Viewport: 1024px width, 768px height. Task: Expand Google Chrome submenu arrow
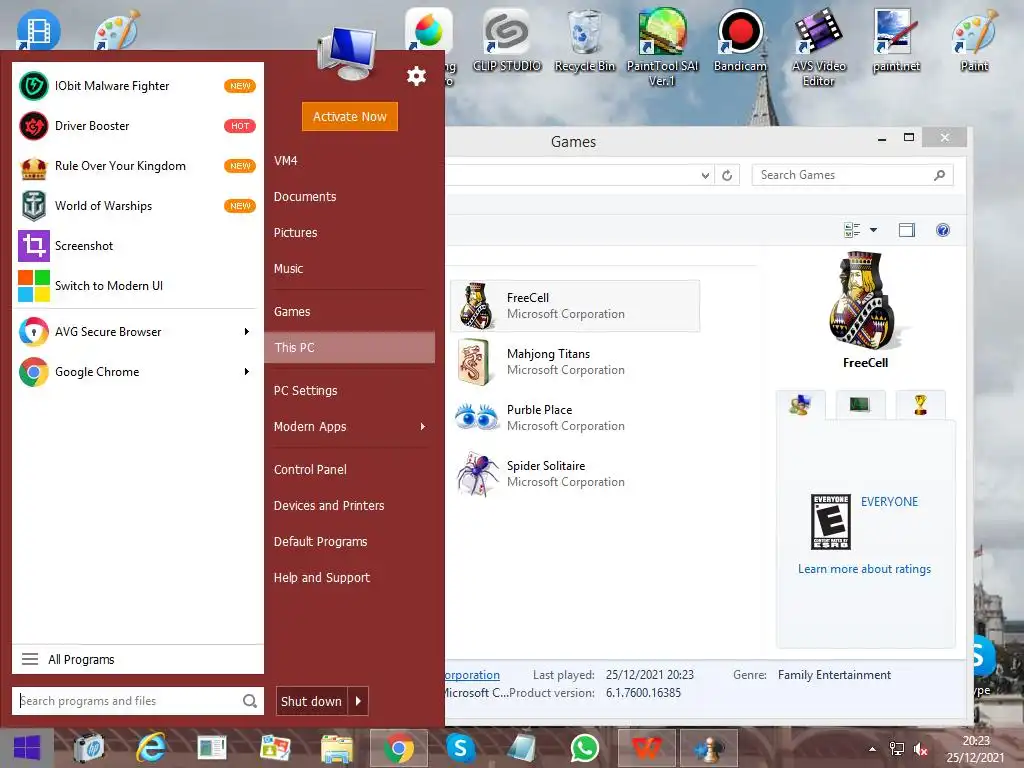(x=246, y=372)
